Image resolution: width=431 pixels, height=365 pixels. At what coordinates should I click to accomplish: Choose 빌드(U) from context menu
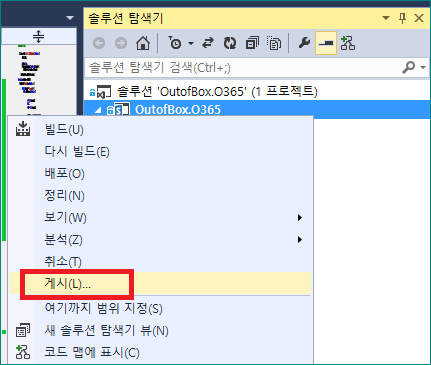(x=160, y=129)
